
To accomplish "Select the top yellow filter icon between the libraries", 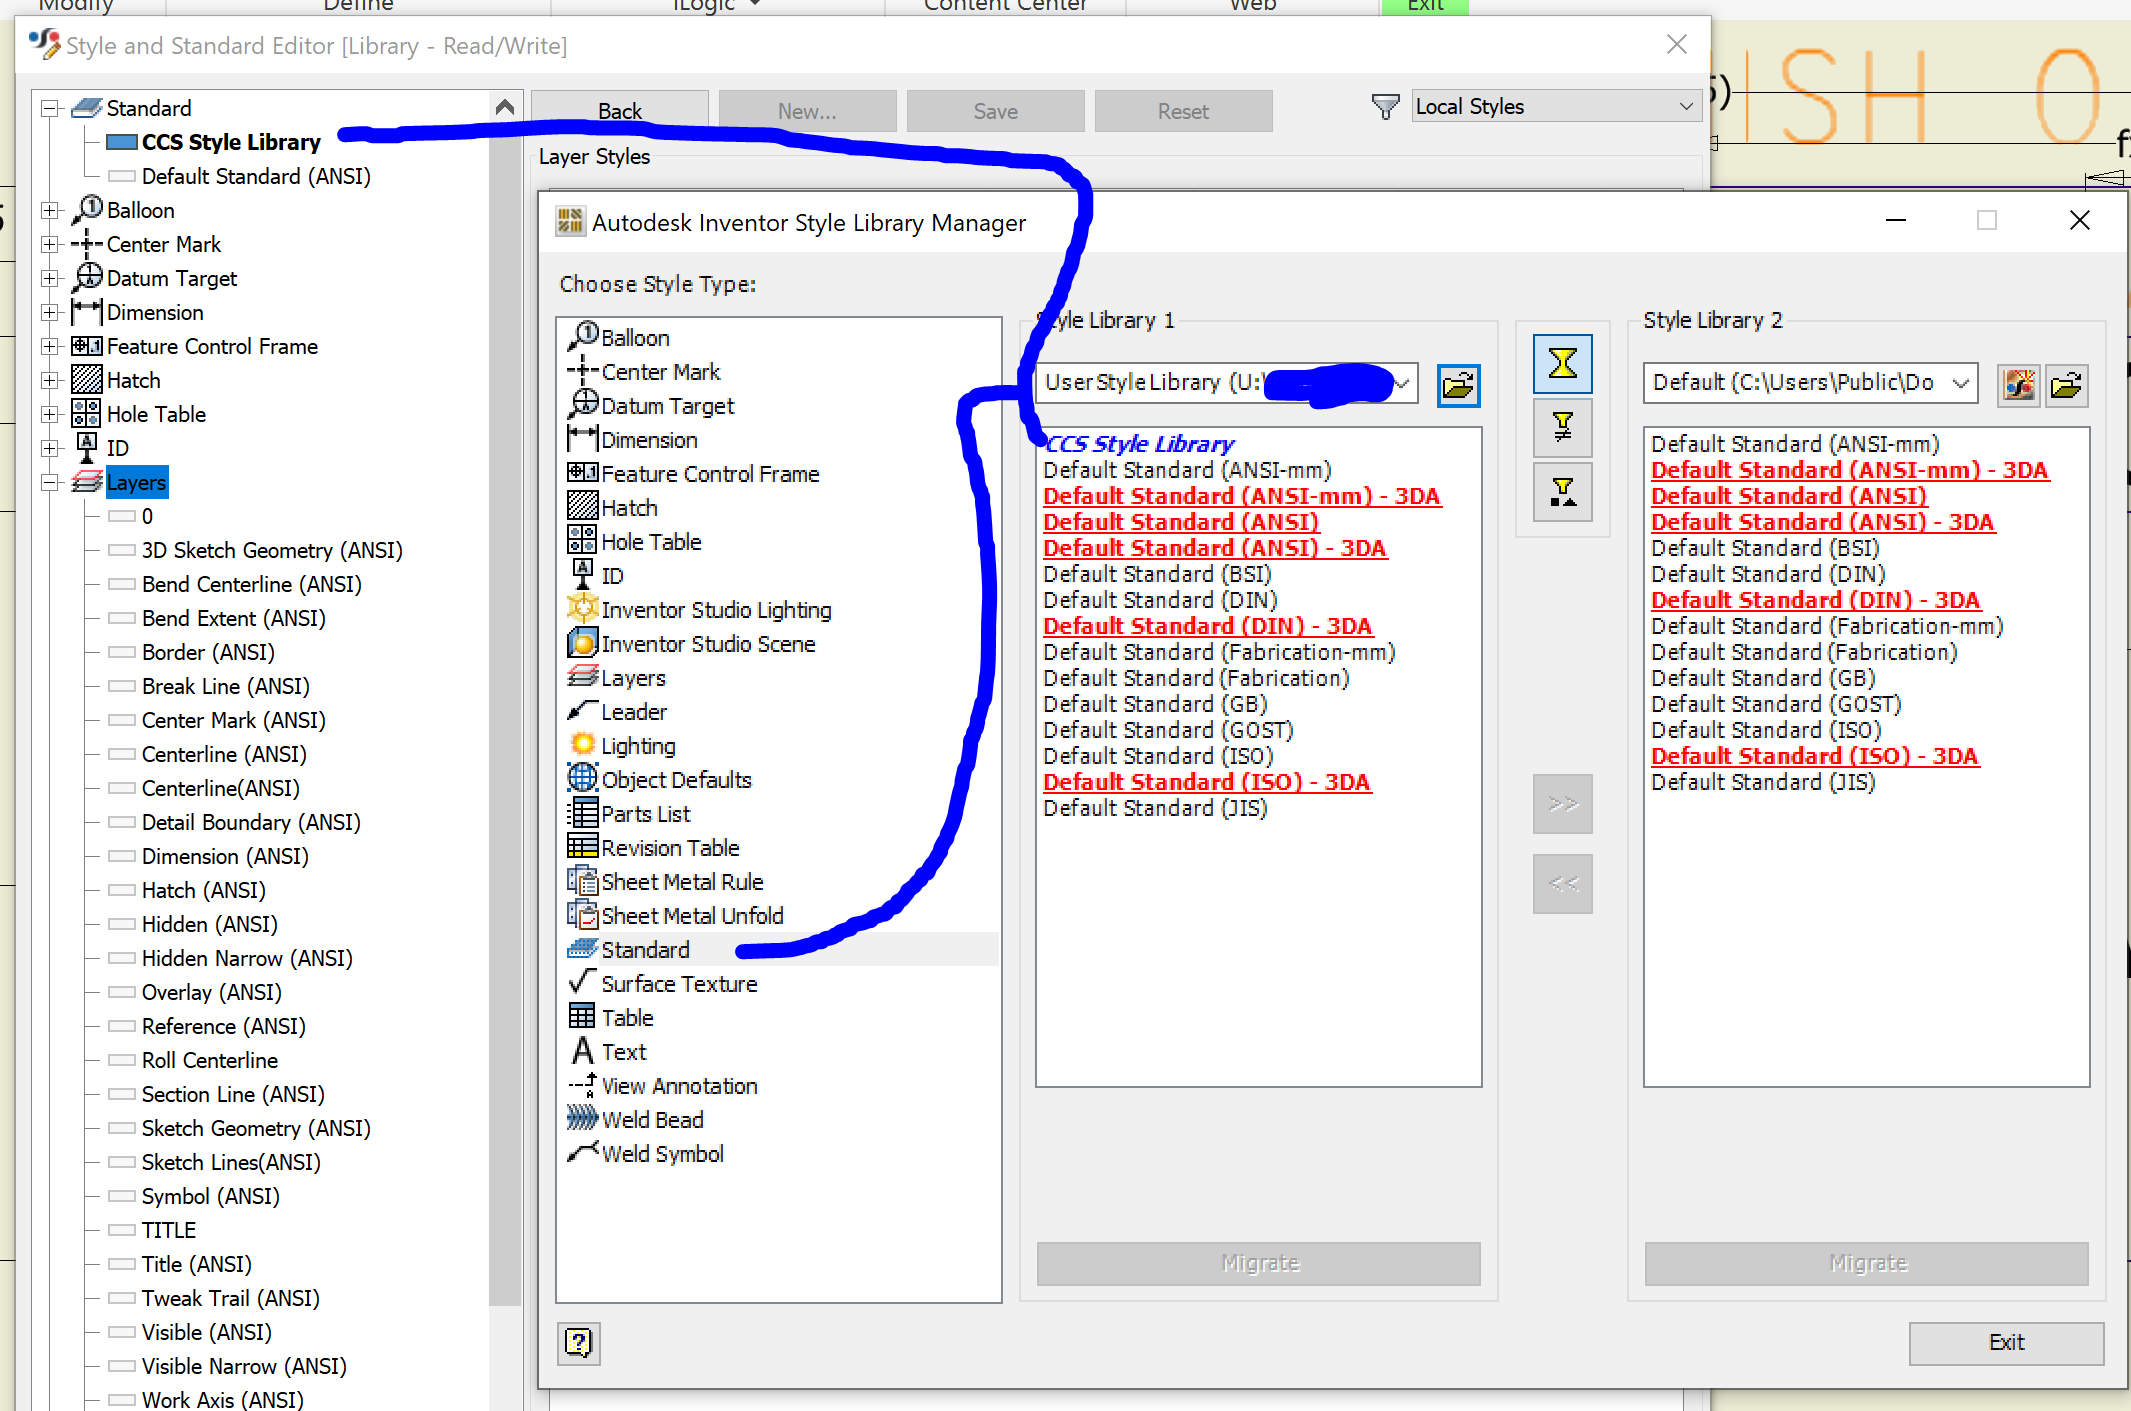I will [1562, 363].
